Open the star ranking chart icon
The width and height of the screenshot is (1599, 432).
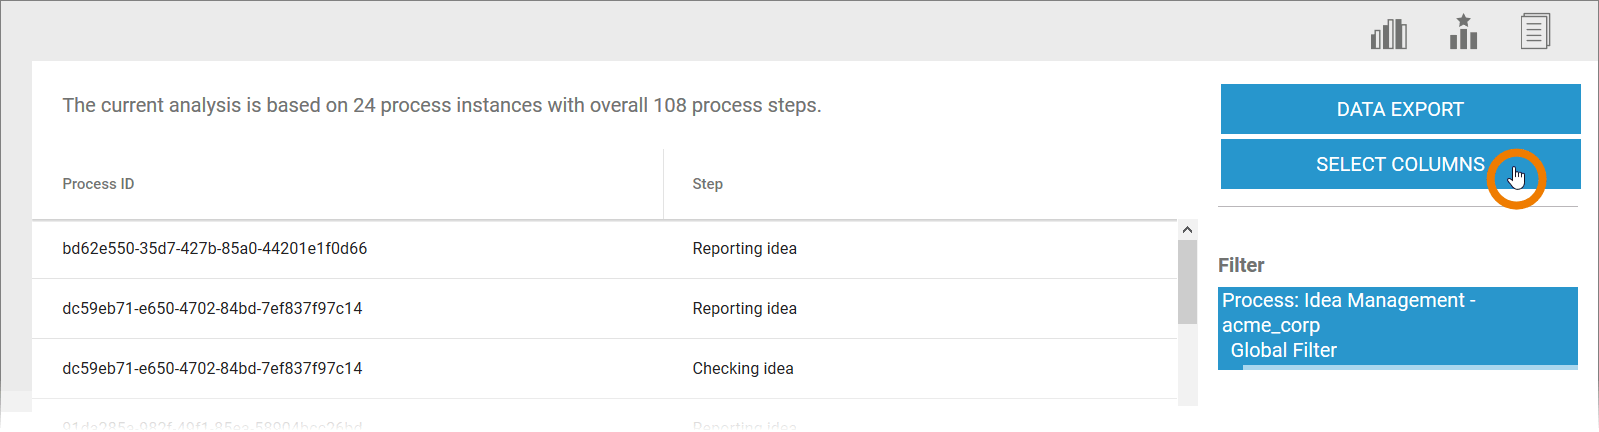coord(1463,33)
